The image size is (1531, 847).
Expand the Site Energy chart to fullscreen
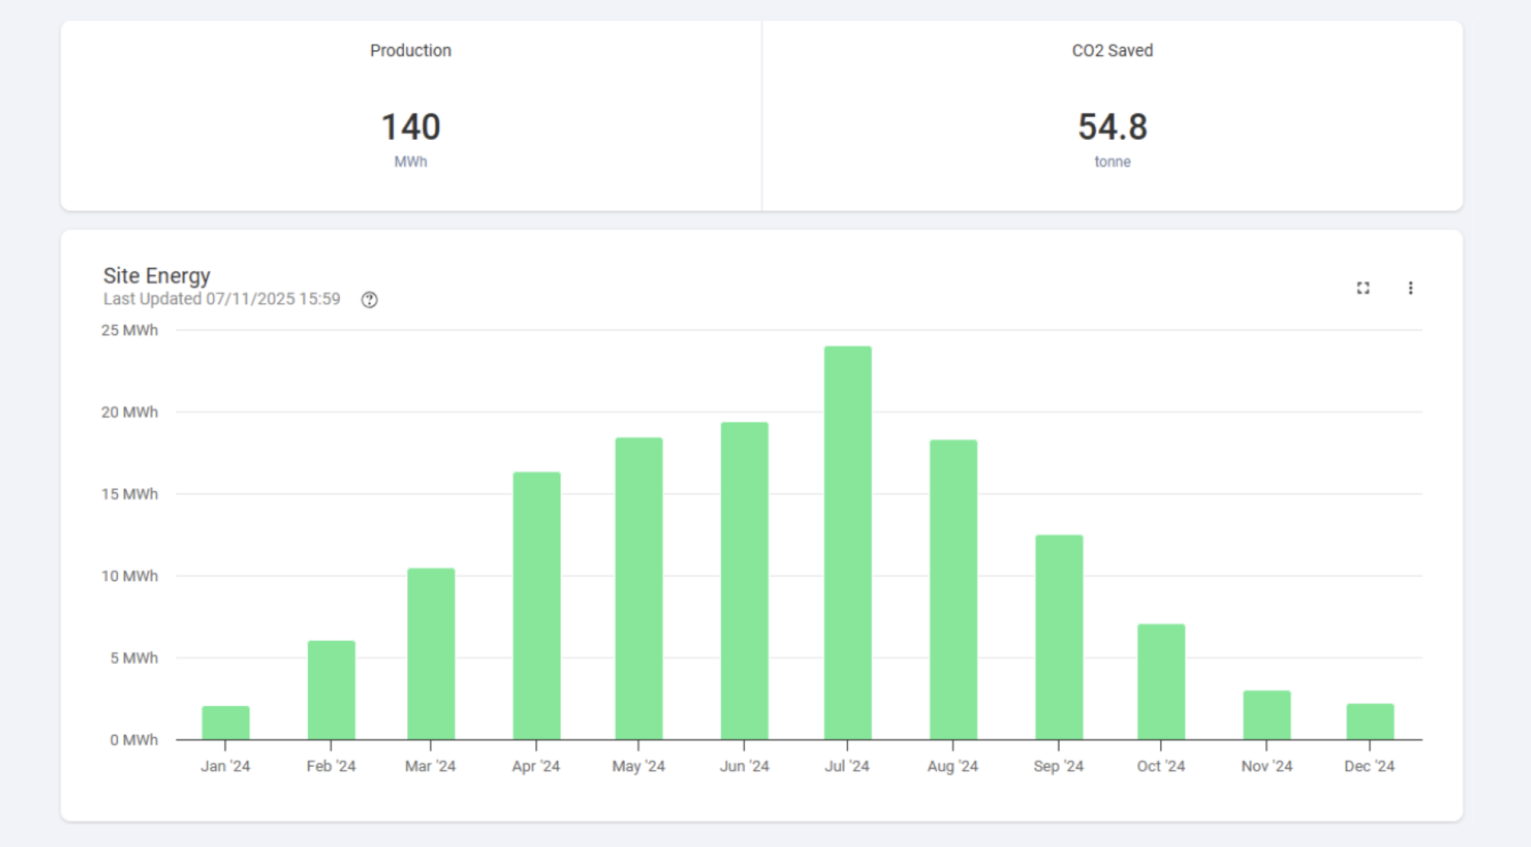pyautogui.click(x=1362, y=288)
